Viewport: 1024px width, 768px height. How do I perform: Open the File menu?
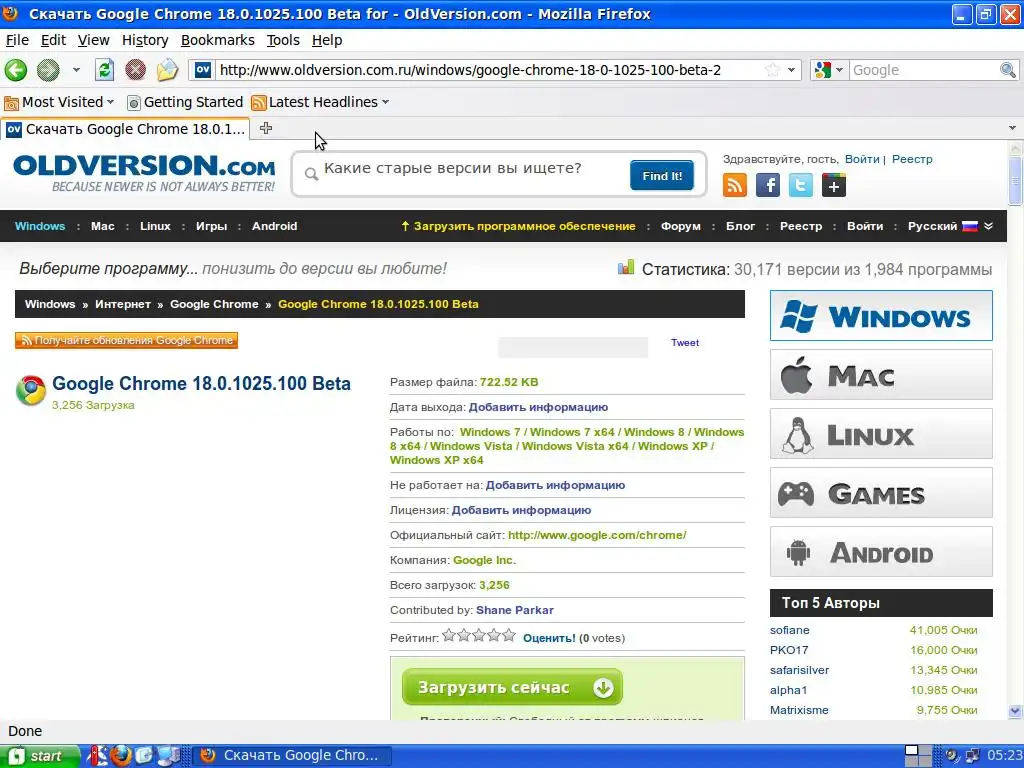17,40
